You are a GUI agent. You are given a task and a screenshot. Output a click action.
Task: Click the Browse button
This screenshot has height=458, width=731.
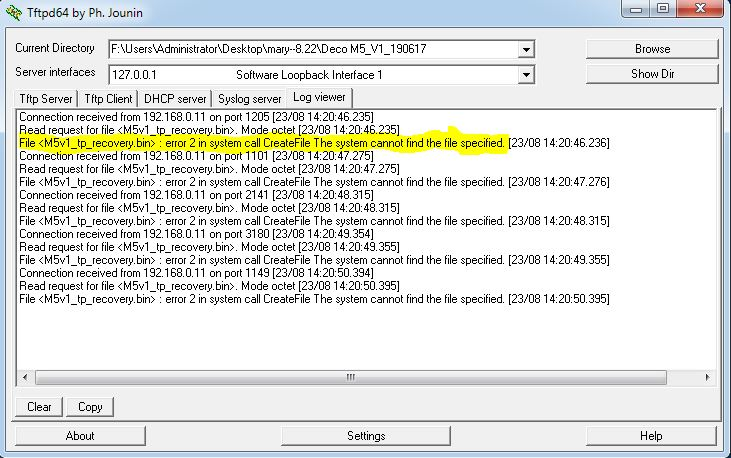[x=652, y=49]
